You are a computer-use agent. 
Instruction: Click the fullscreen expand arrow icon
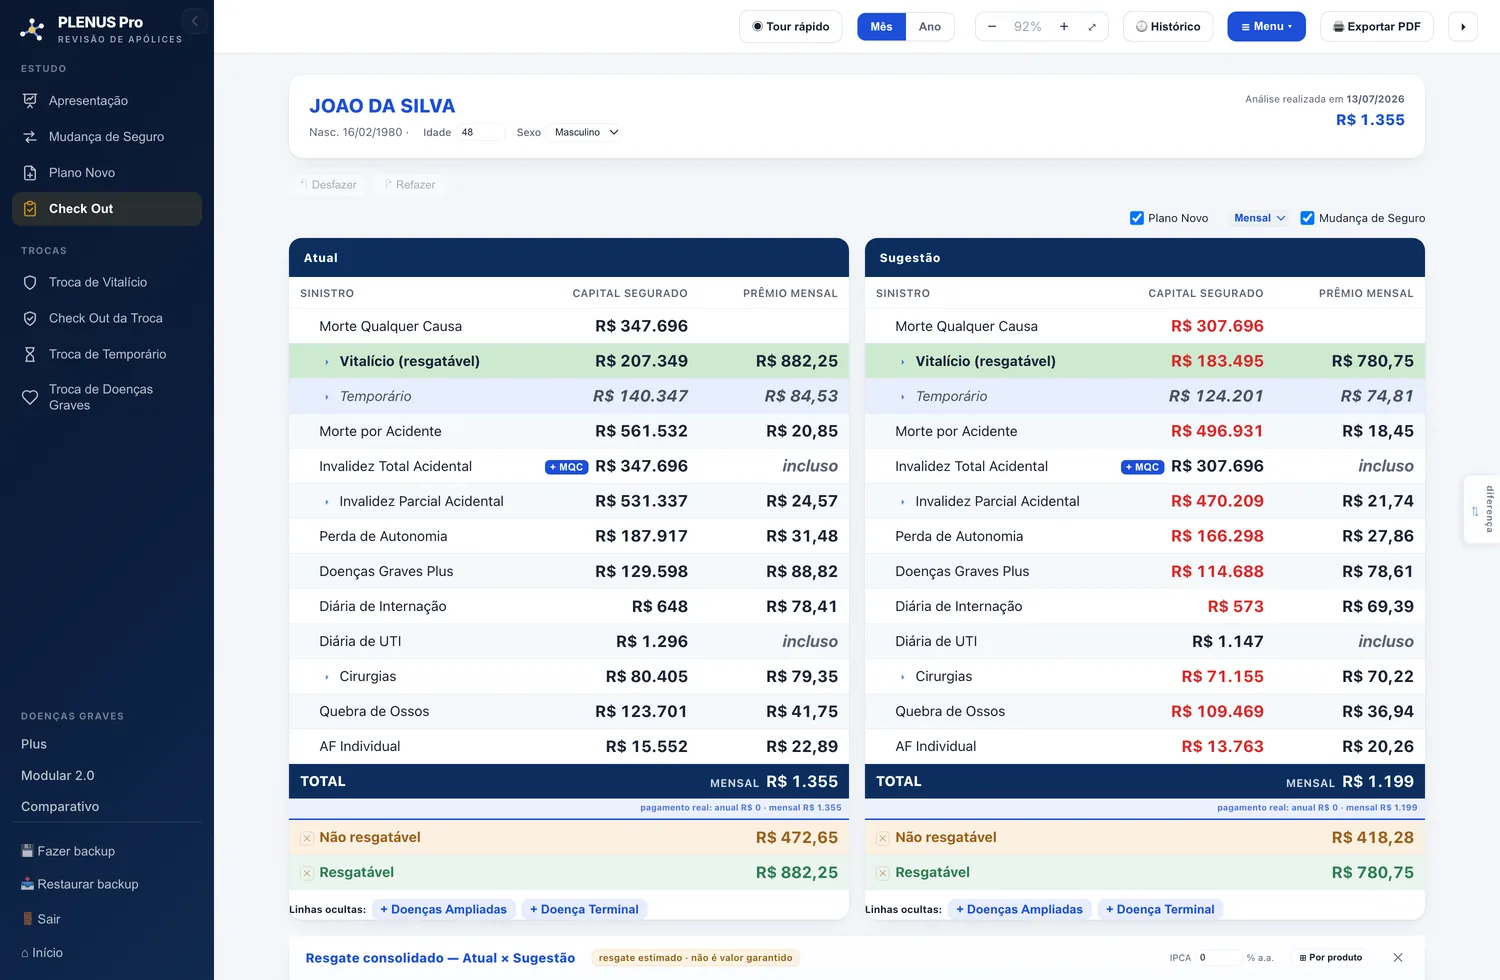[1092, 27]
